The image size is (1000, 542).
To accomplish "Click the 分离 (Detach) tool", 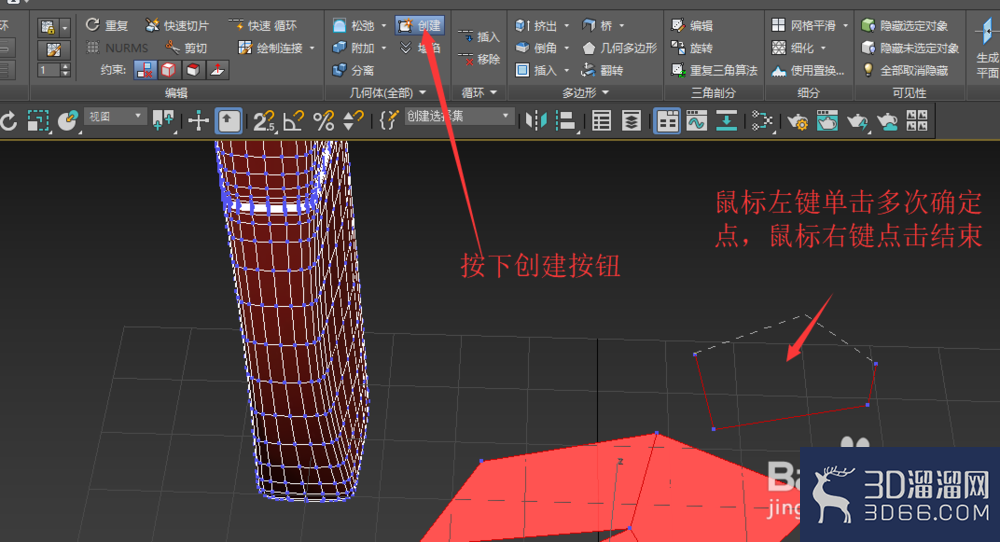I will [x=353, y=70].
